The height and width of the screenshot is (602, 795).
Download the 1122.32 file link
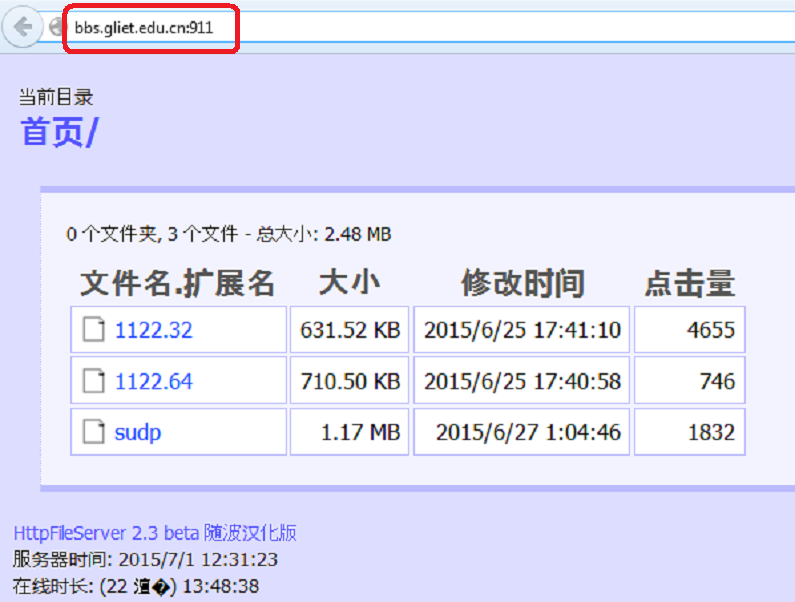tap(154, 330)
